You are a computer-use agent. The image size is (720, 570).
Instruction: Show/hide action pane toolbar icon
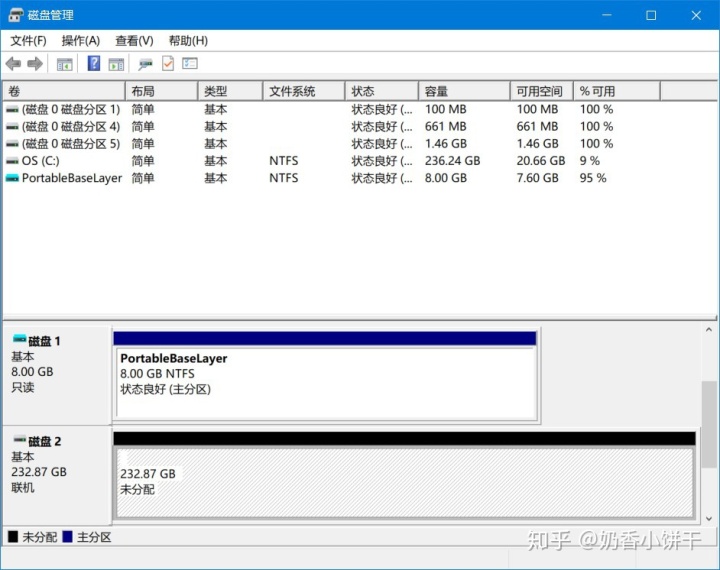pyautogui.click(x=116, y=64)
